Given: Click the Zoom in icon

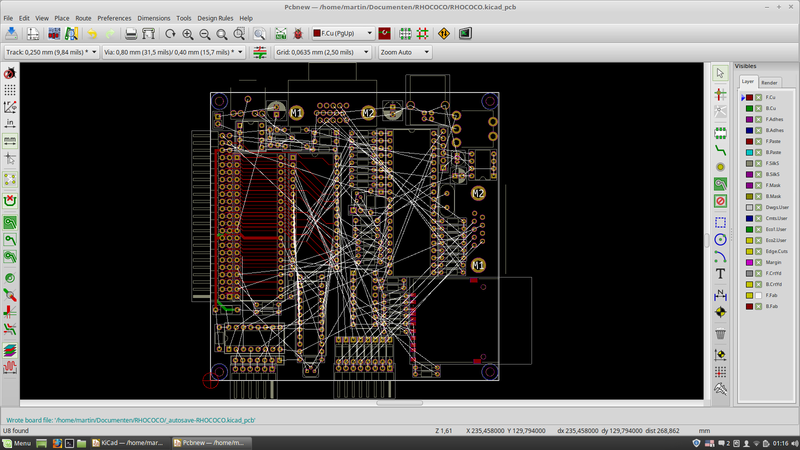Looking at the screenshot, I should (188, 34).
